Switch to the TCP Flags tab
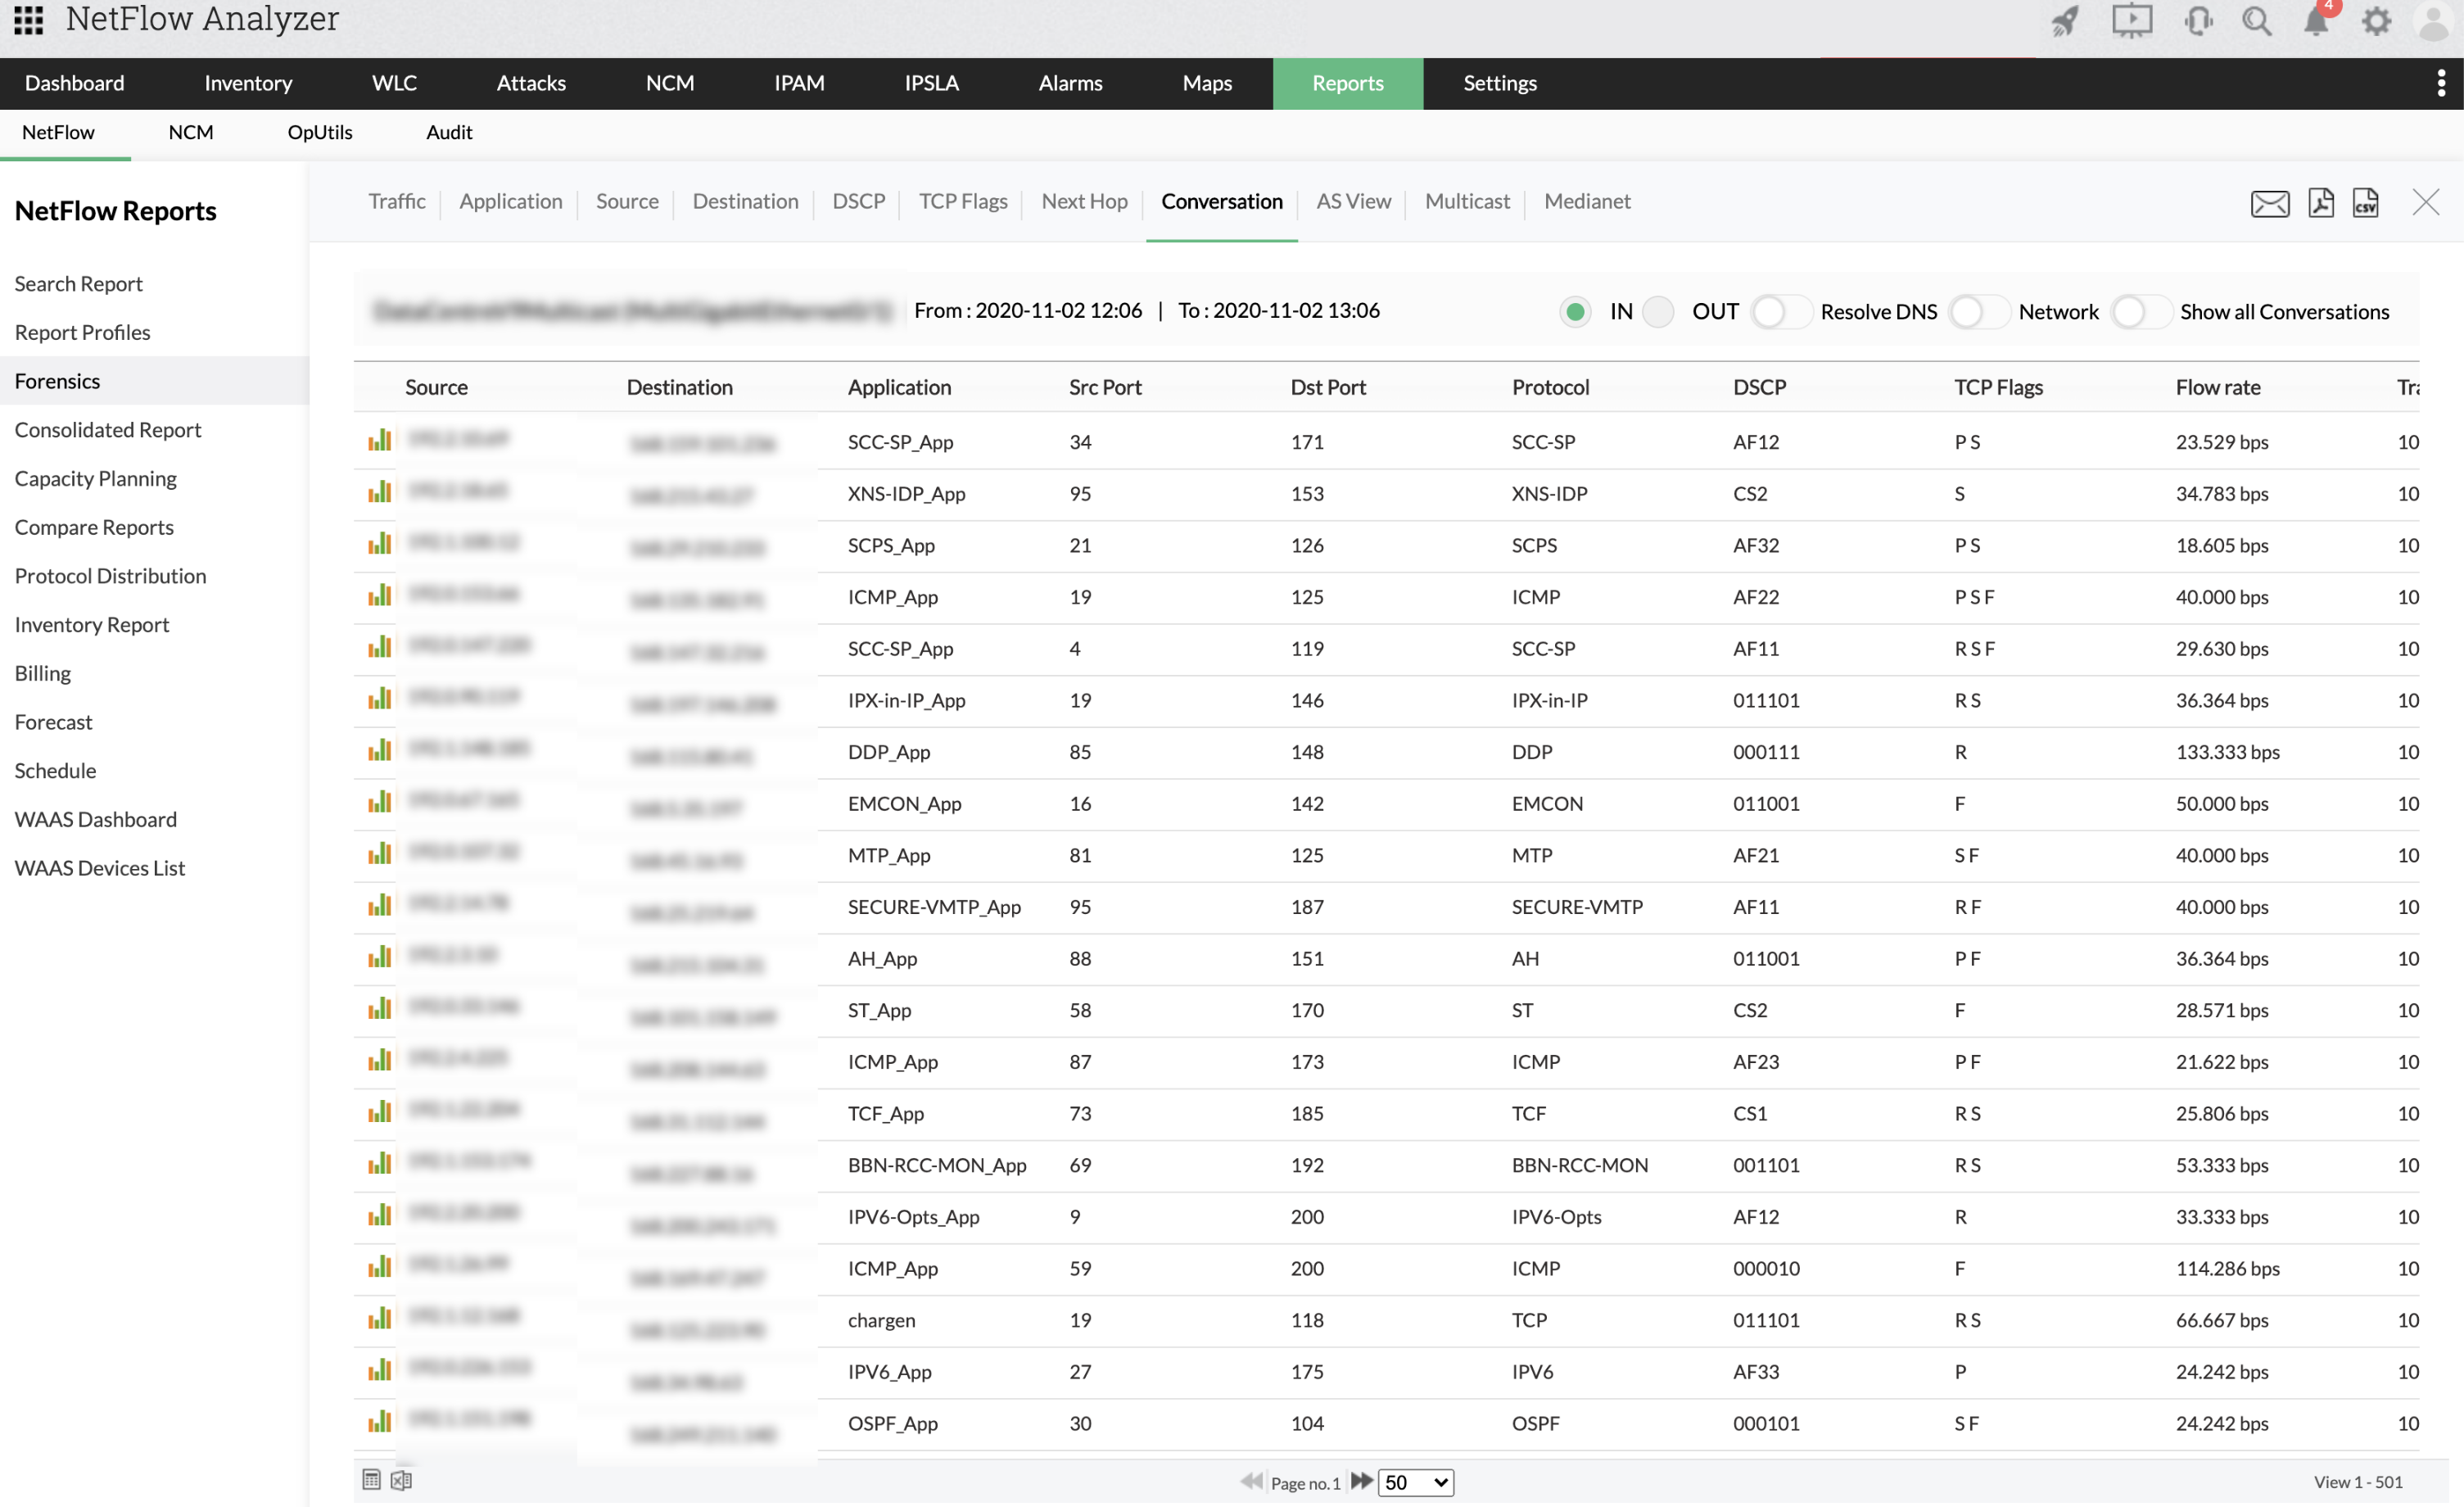This screenshot has width=2464, height=1507. pyautogui.click(x=962, y=202)
